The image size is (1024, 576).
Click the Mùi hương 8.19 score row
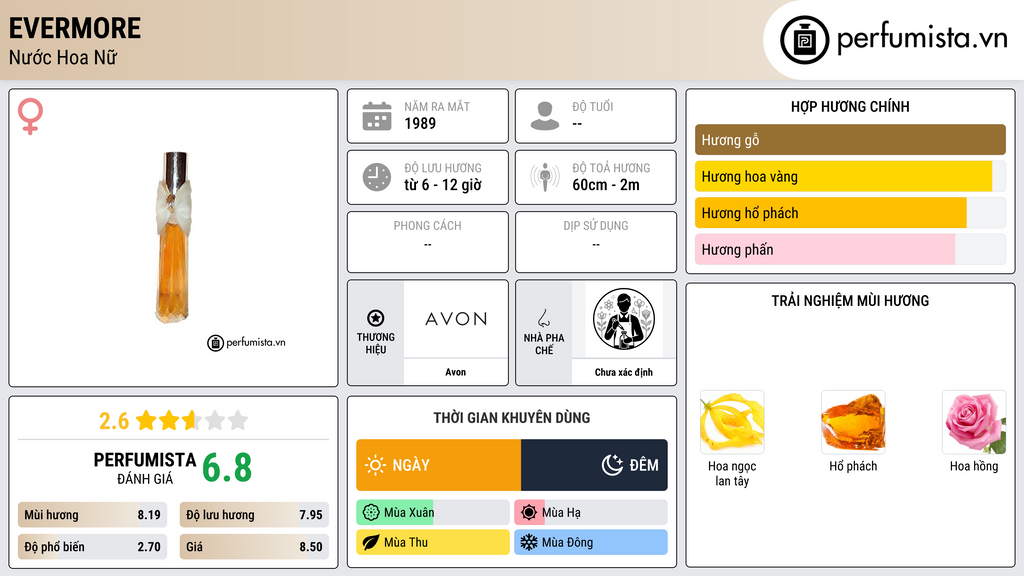(x=93, y=515)
